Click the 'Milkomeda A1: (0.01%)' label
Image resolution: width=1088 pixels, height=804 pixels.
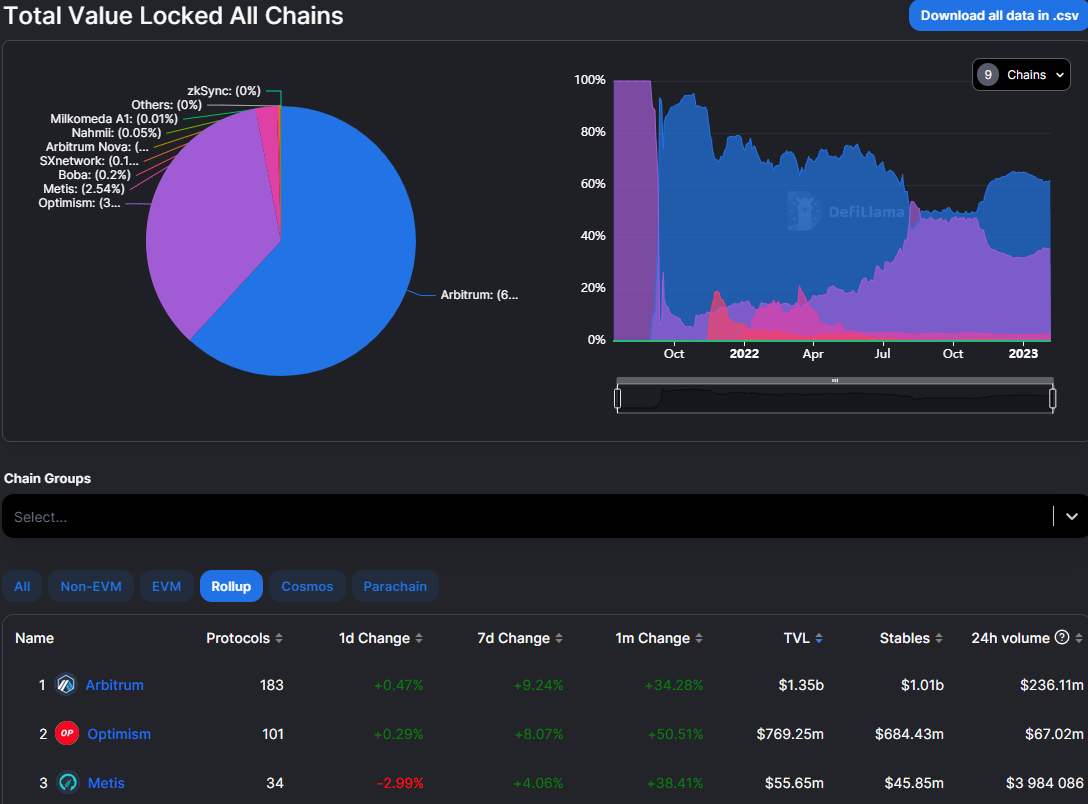(114, 119)
